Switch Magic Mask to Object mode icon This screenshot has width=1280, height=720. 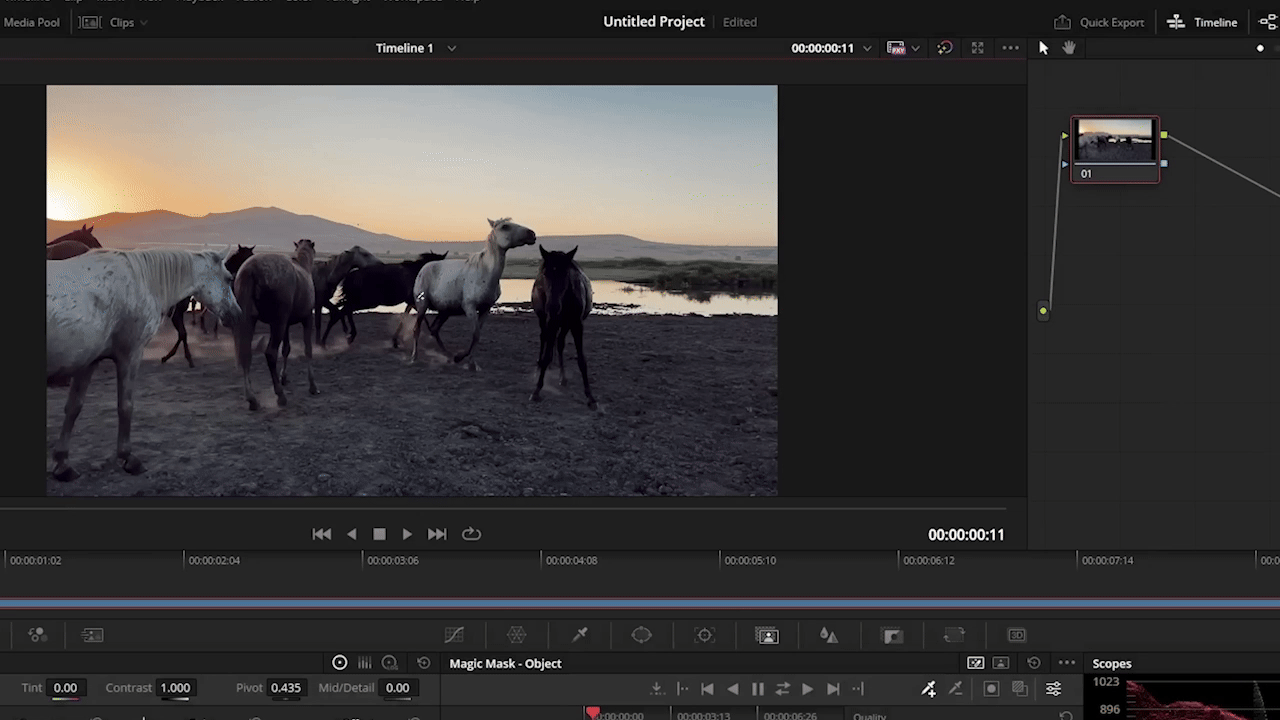(976, 663)
